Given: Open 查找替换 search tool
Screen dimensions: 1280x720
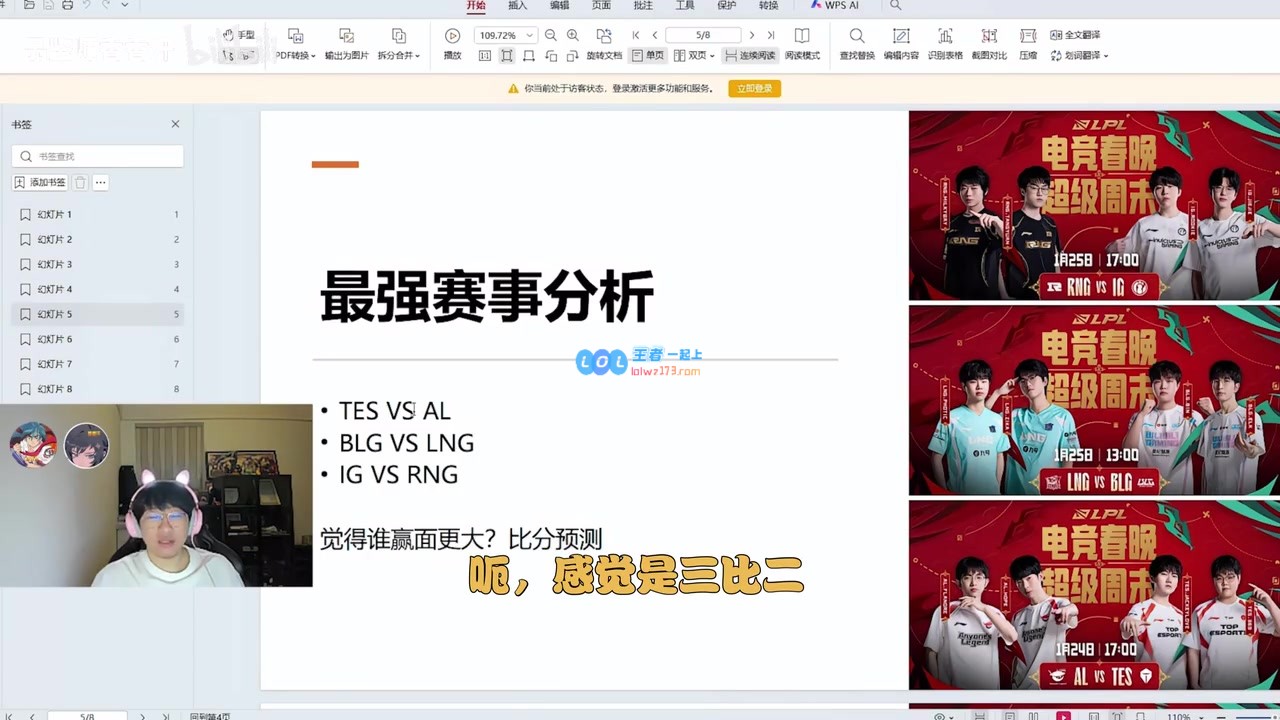Looking at the screenshot, I should [857, 36].
